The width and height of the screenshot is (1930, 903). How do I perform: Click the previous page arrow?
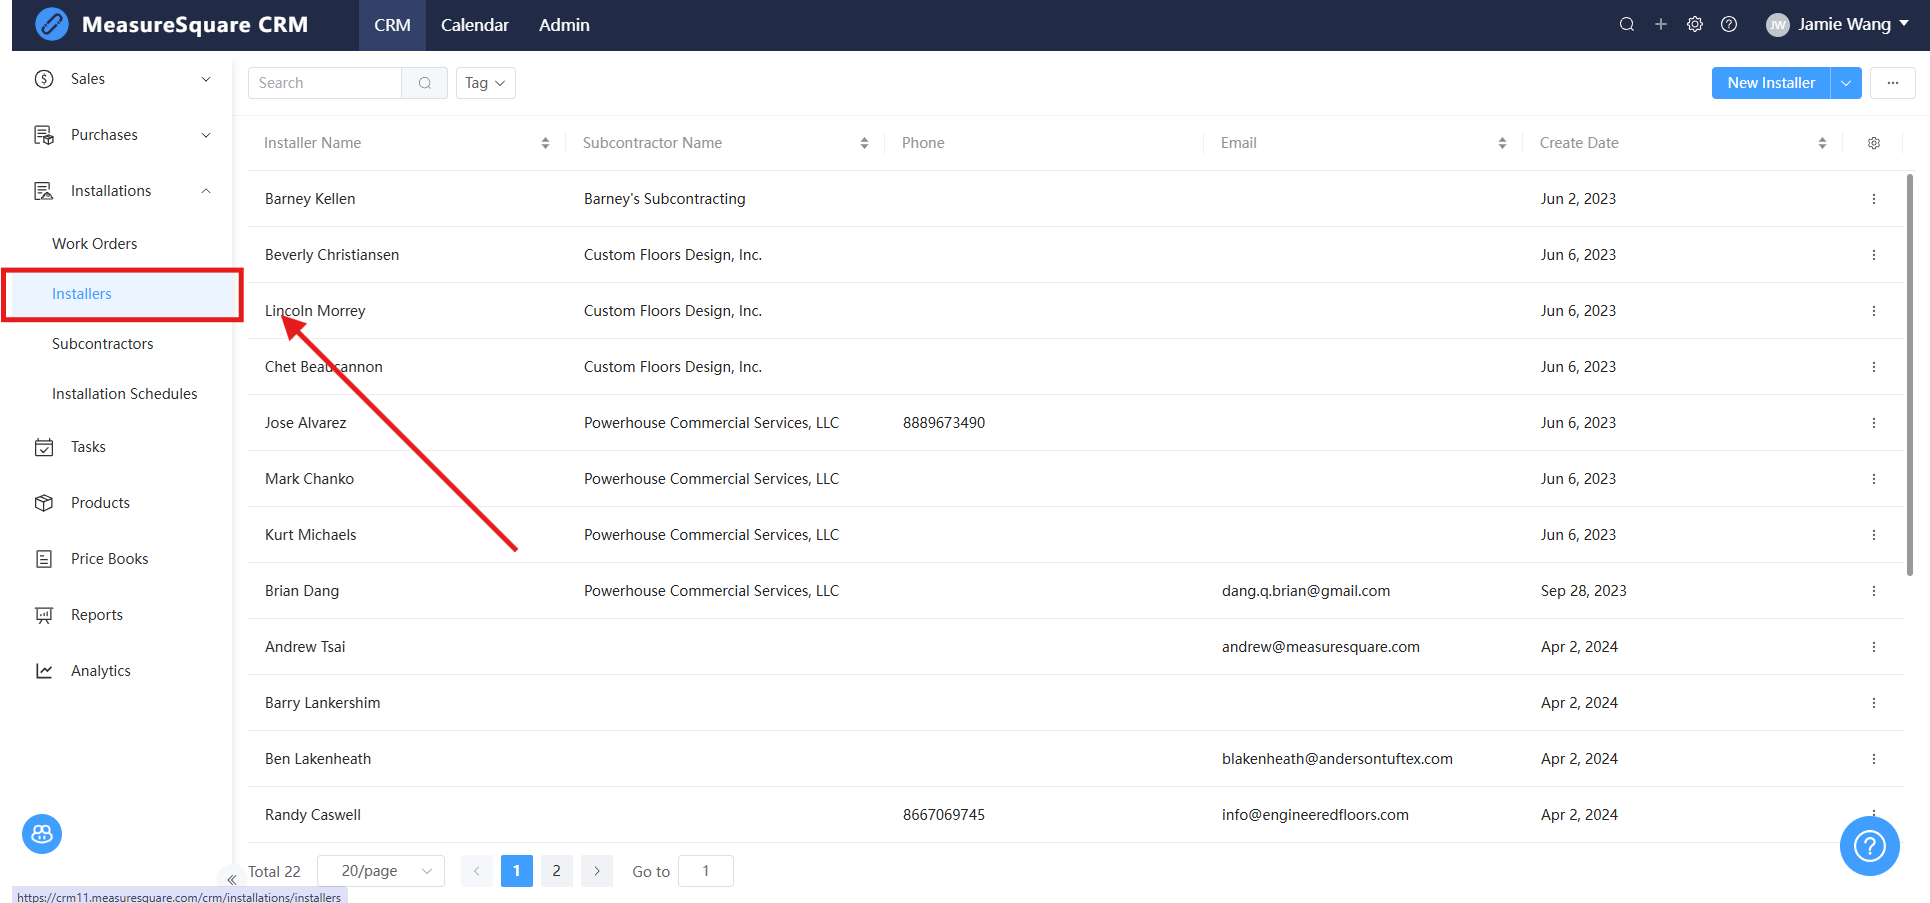pyautogui.click(x=477, y=871)
